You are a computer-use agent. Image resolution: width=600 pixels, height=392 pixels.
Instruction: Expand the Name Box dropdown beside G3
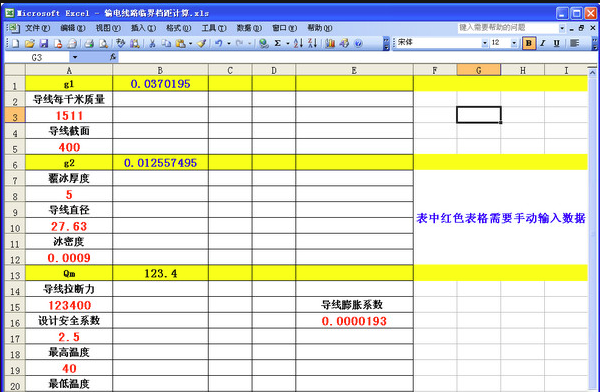click(75, 57)
